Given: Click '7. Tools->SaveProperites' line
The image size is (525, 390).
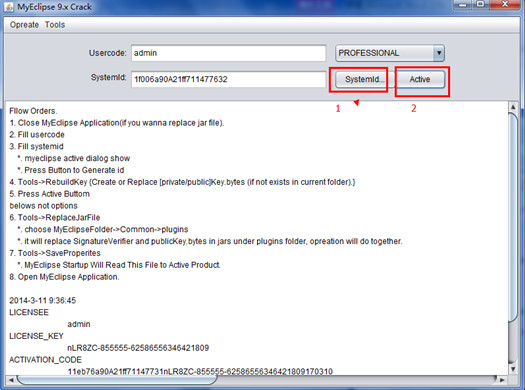Looking at the screenshot, I should tap(55, 253).
